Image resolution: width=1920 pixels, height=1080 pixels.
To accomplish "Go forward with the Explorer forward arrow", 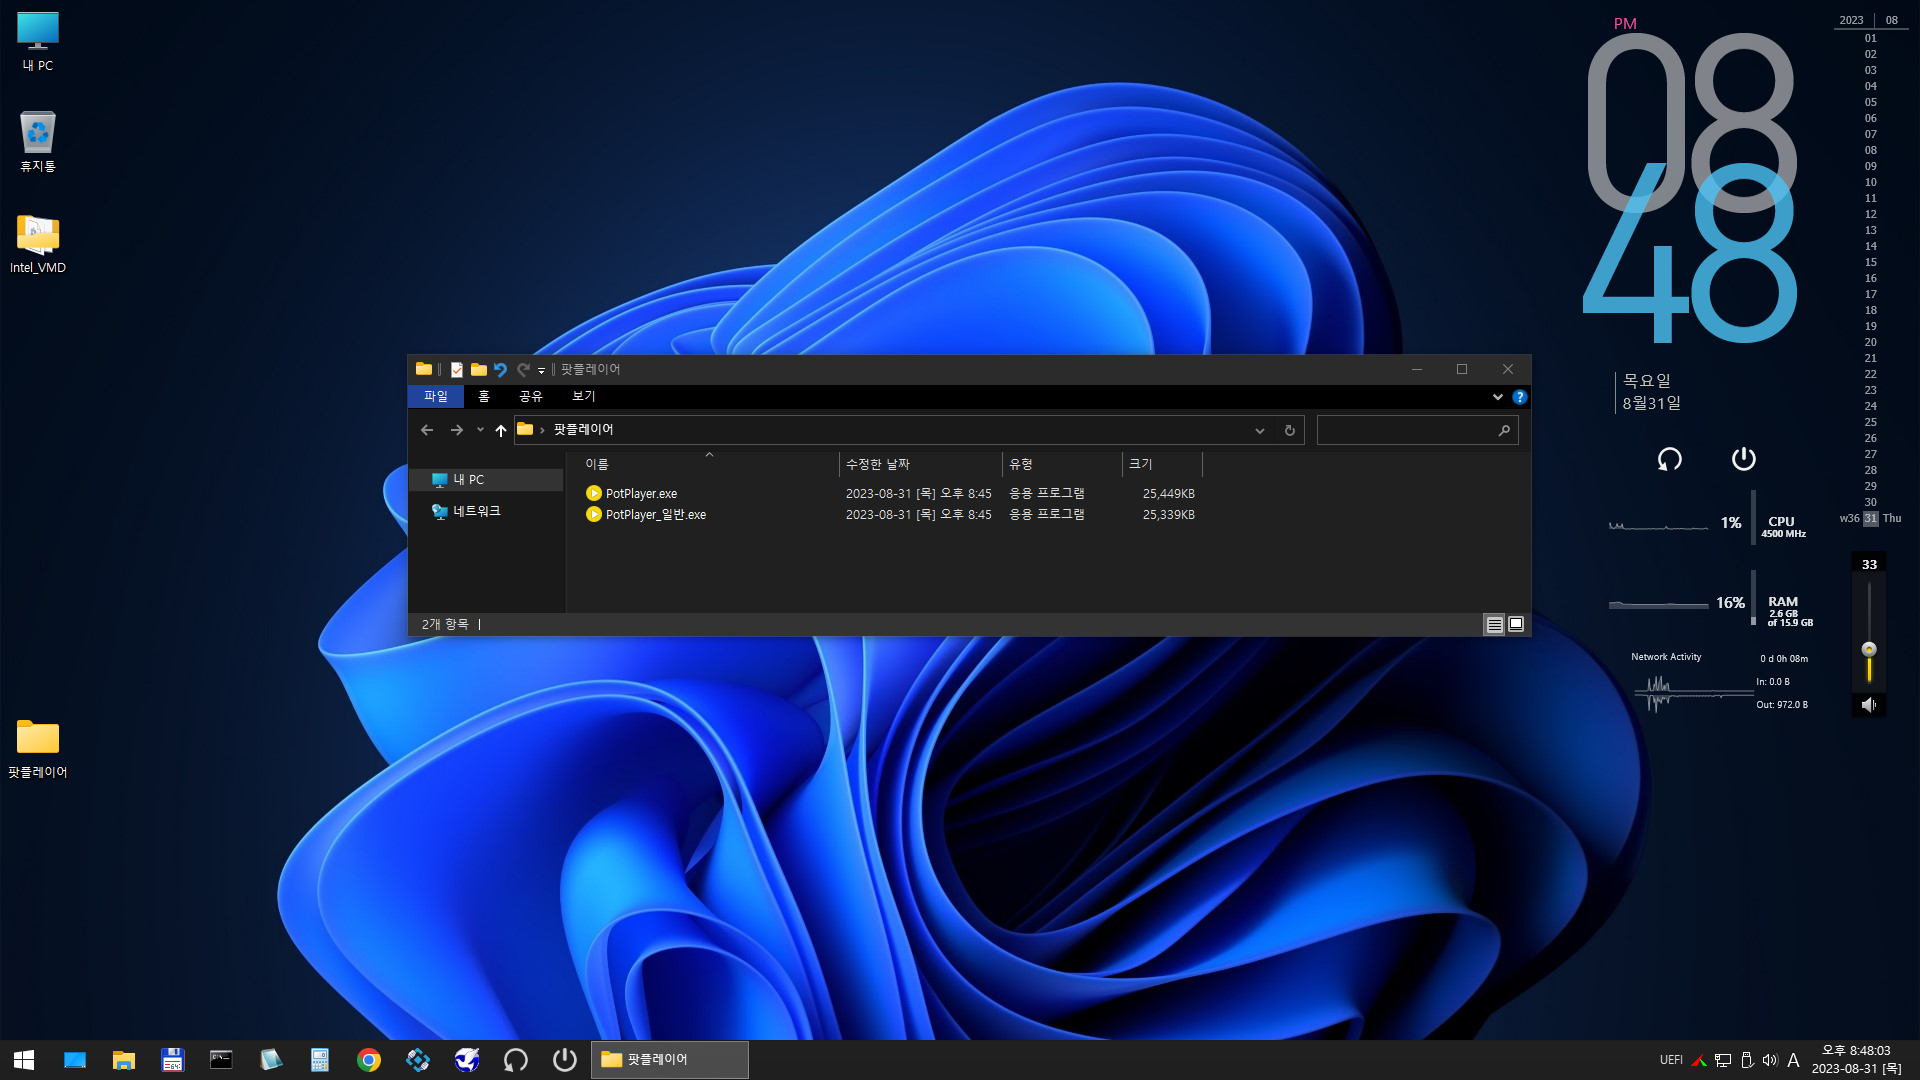I will coord(457,430).
